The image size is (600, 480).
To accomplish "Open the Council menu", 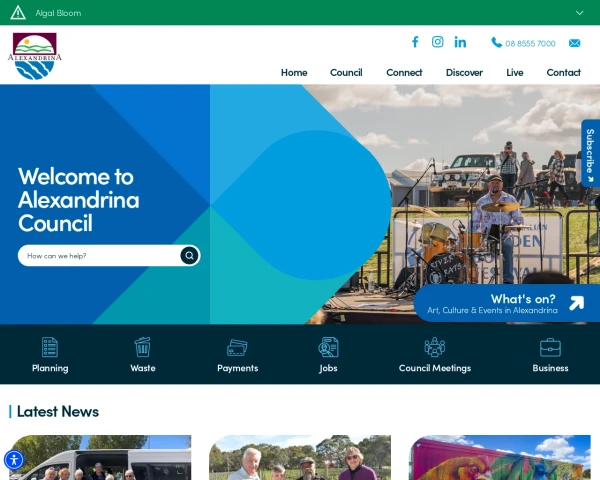I will 346,72.
